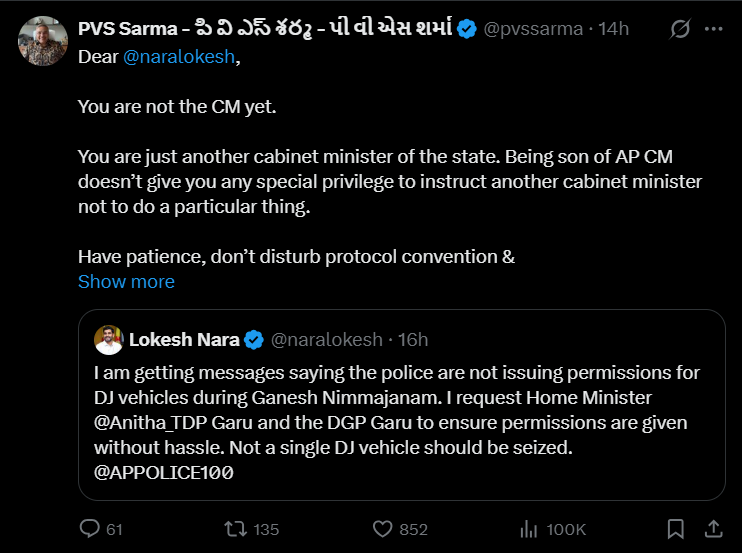Open the three-dot more options menu
The height and width of the screenshot is (553, 742).
tap(713, 29)
